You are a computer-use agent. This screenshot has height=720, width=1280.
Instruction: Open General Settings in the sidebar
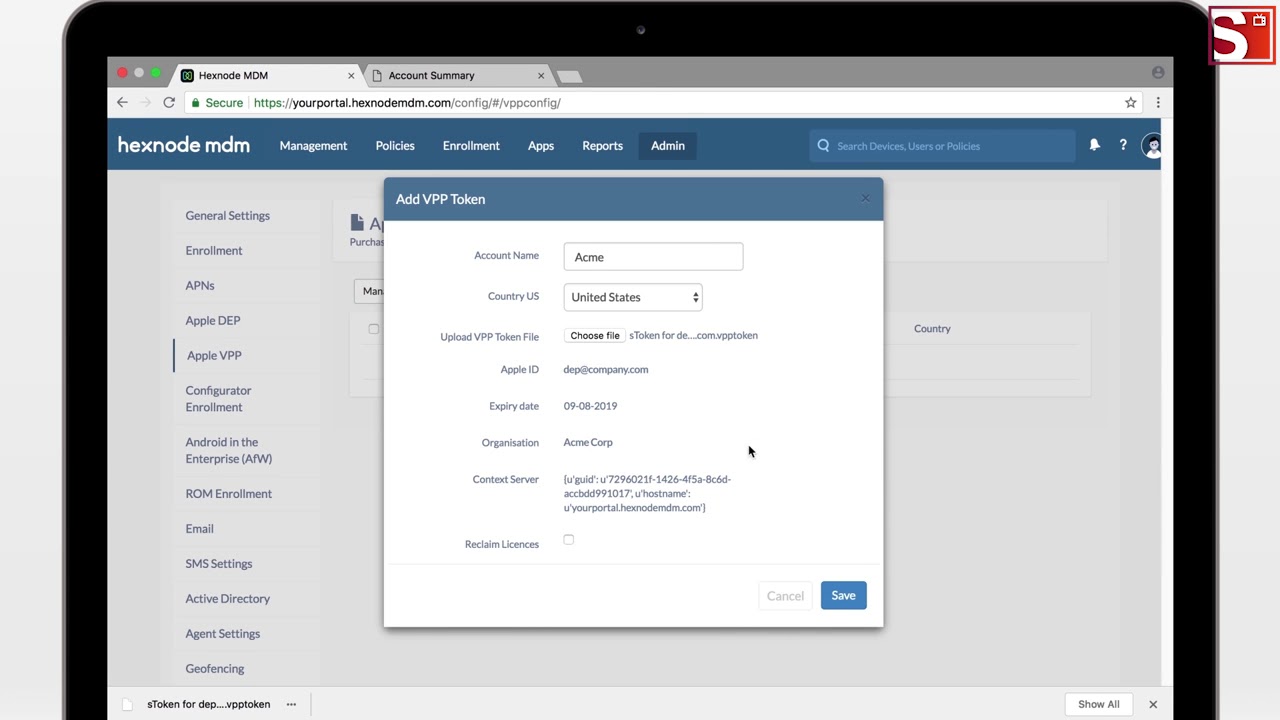click(227, 215)
